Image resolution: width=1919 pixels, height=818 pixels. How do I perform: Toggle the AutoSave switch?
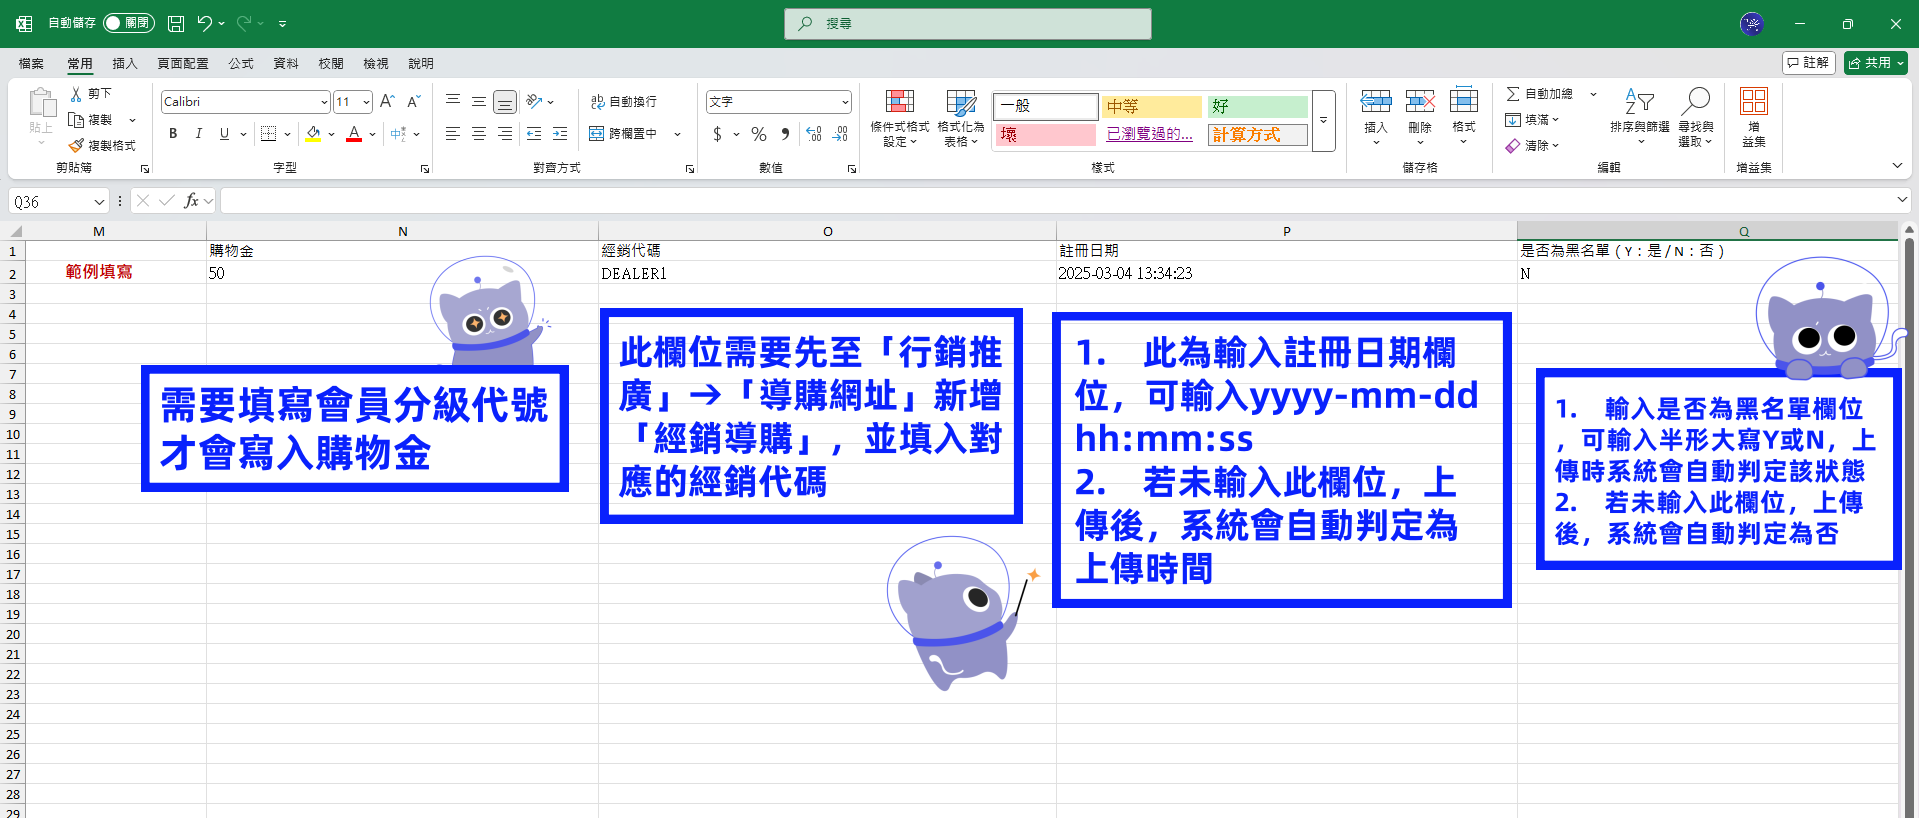(129, 23)
